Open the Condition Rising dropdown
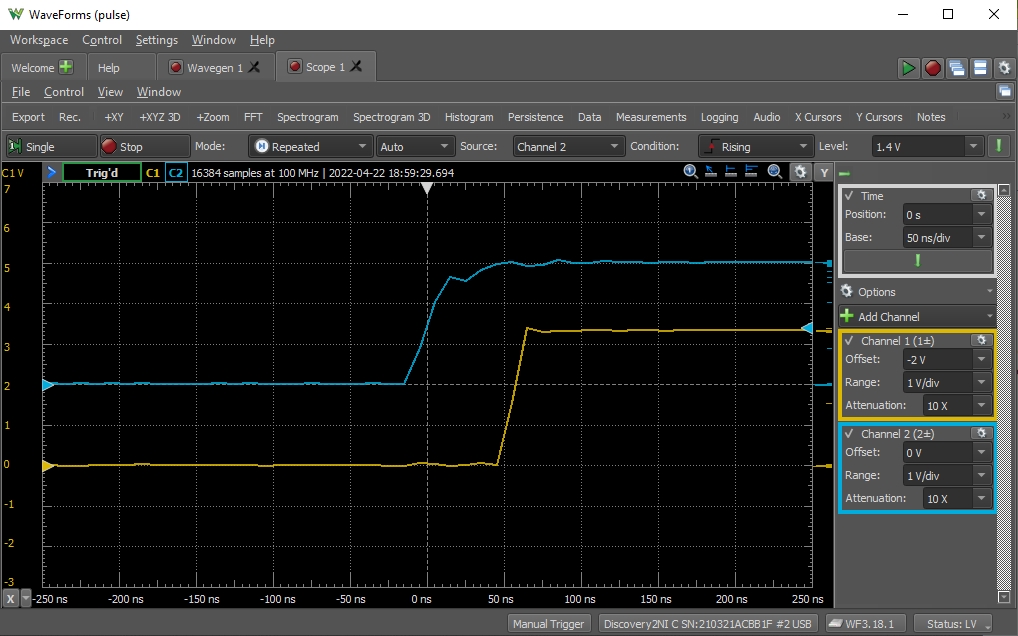Screen dimensions: 1018x636 pyautogui.click(x=756, y=147)
